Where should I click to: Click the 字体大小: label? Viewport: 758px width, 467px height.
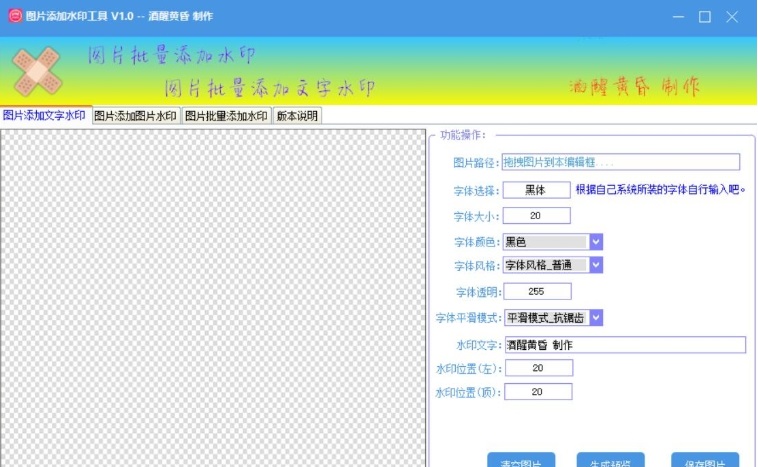point(476,217)
